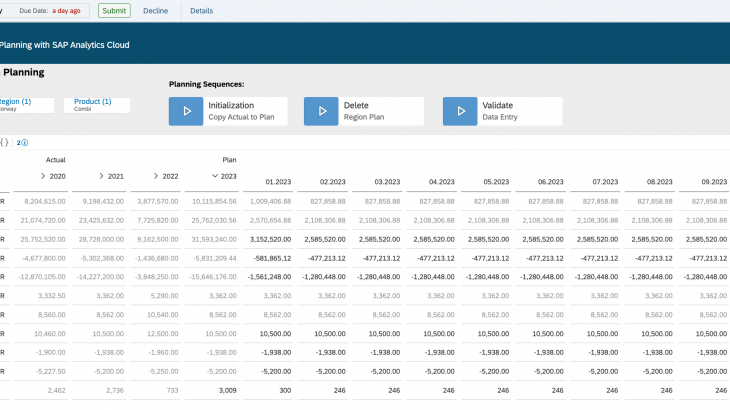730x410 pixels.
Task: Expand the 2022 year column
Action: 156,176
